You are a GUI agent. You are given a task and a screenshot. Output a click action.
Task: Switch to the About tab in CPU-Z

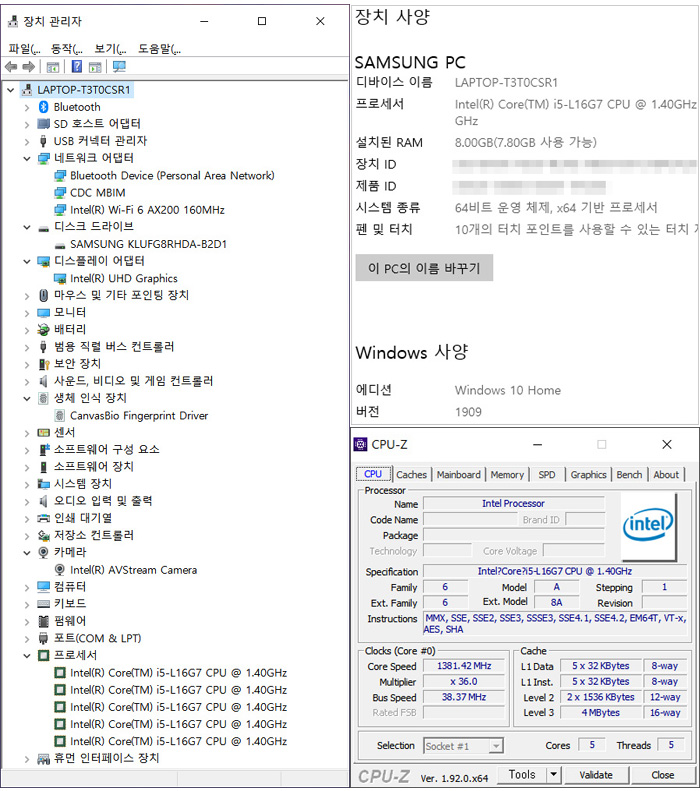666,475
